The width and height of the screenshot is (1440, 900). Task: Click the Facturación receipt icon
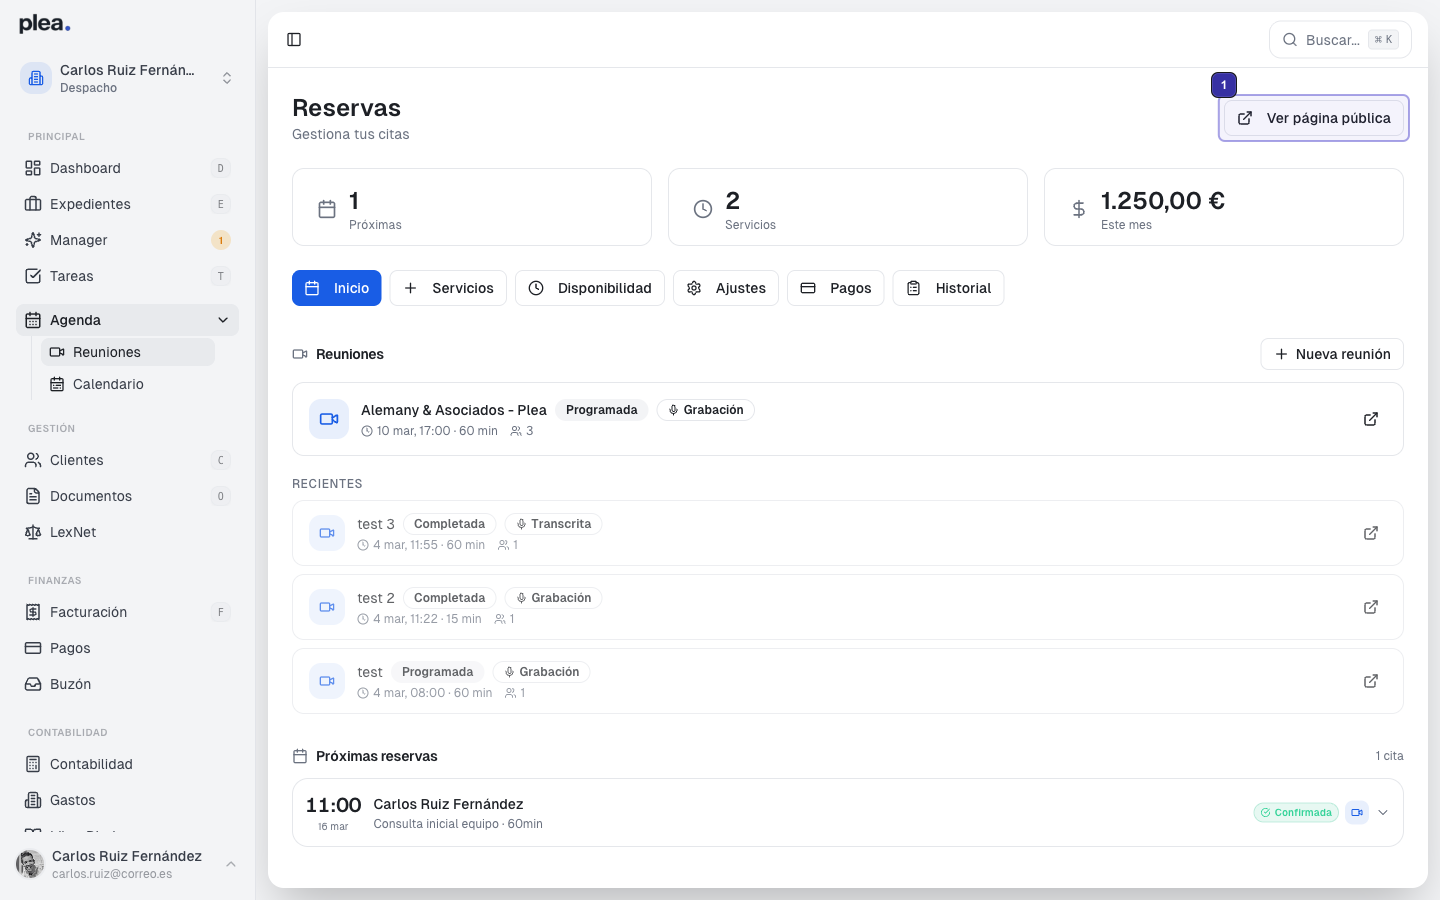[33, 612]
